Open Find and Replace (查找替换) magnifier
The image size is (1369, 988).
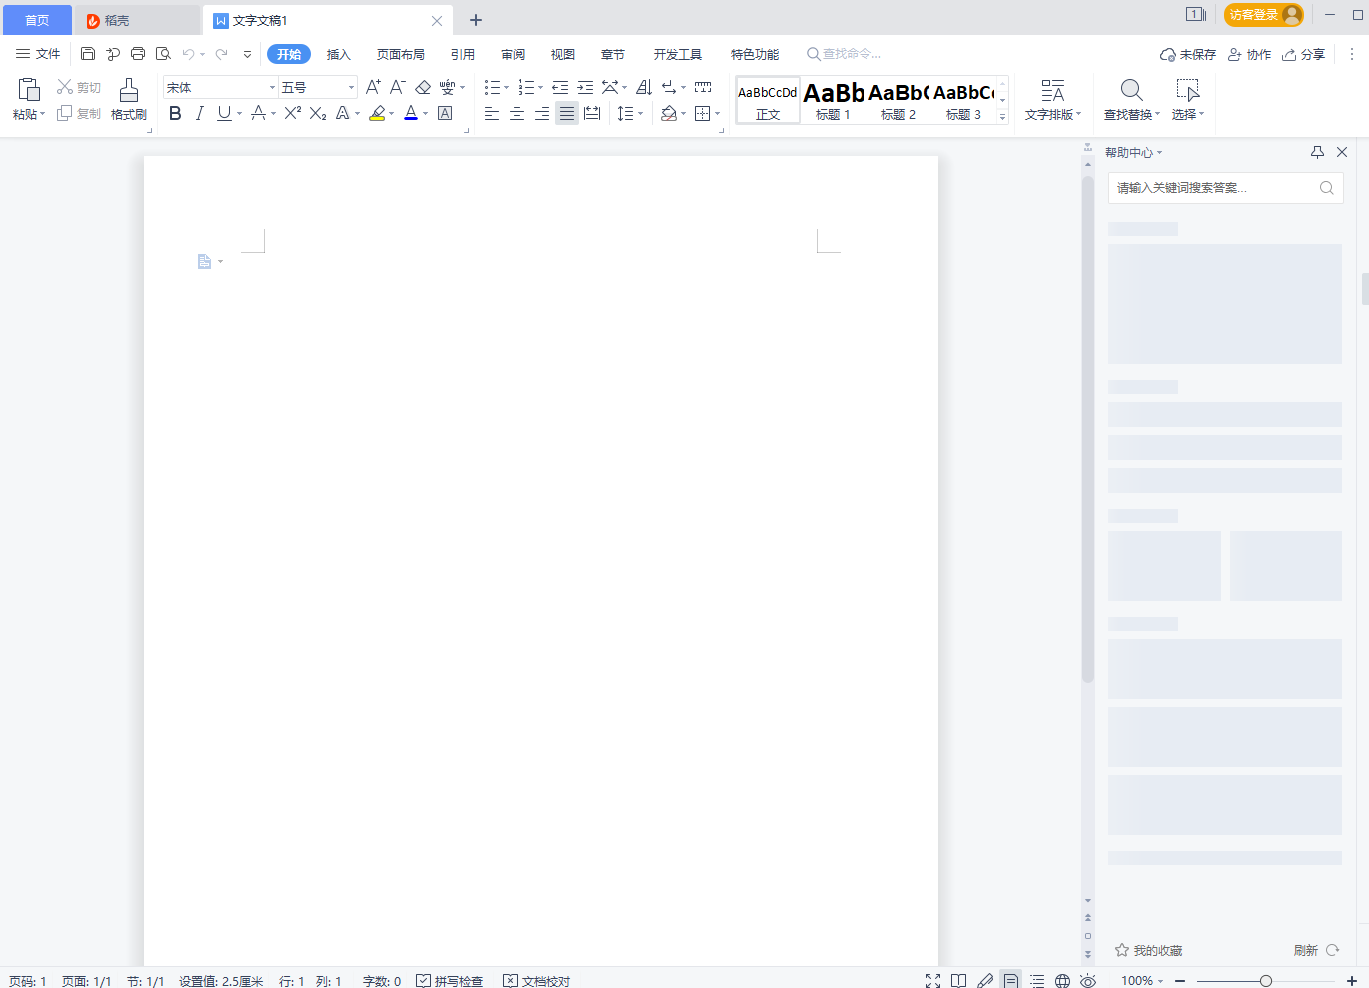[x=1131, y=90]
